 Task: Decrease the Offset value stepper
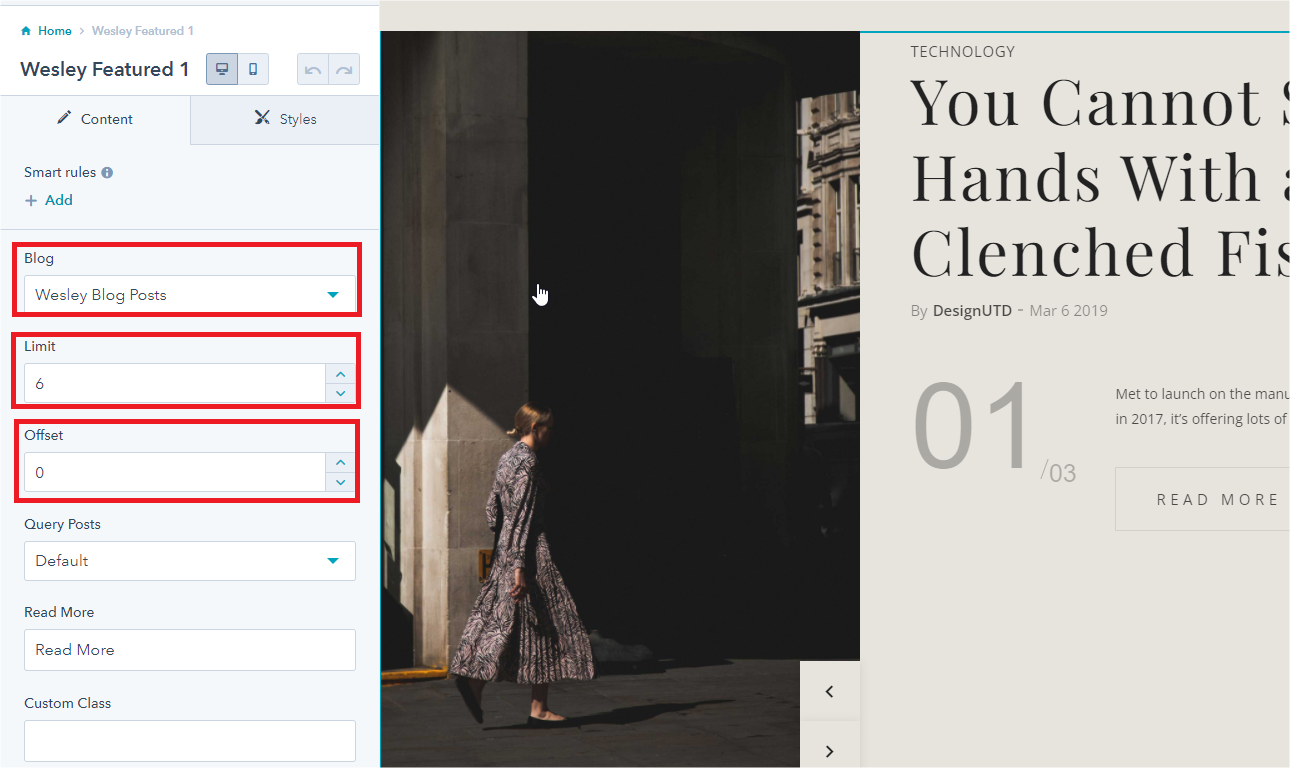pos(341,482)
